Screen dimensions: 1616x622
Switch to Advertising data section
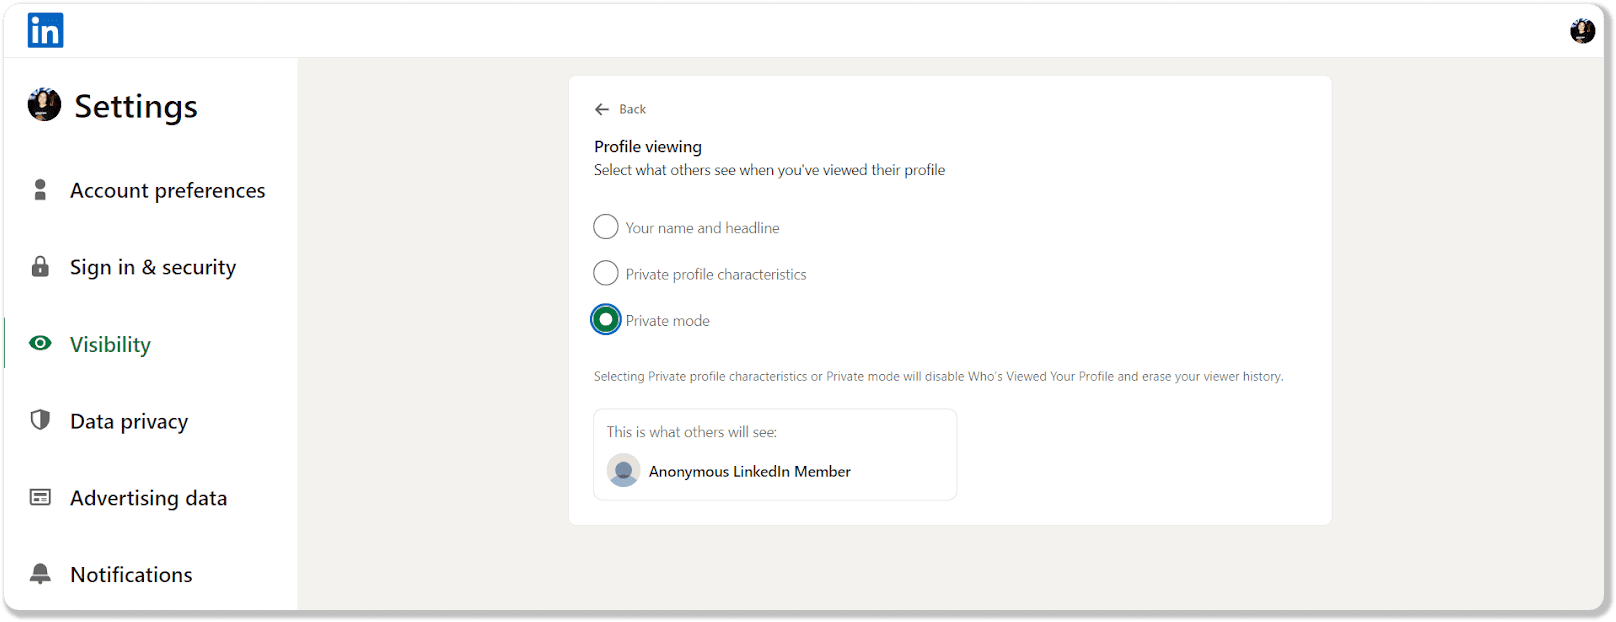[x=148, y=498]
